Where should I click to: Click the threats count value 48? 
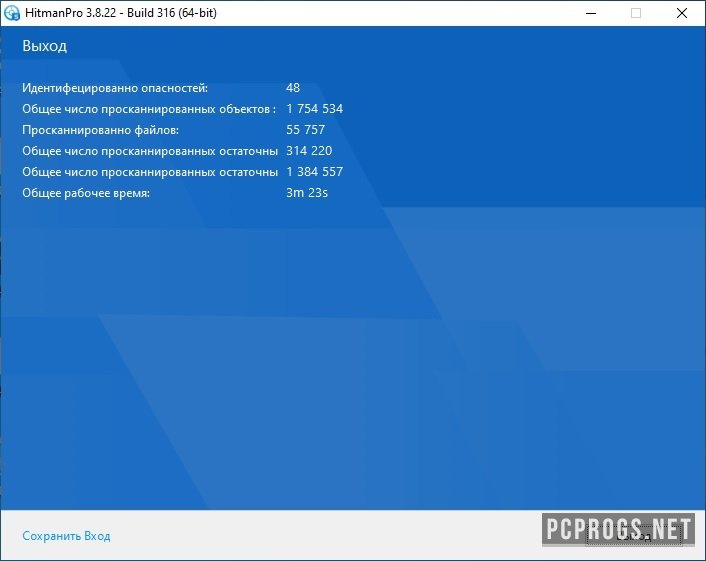click(293, 88)
